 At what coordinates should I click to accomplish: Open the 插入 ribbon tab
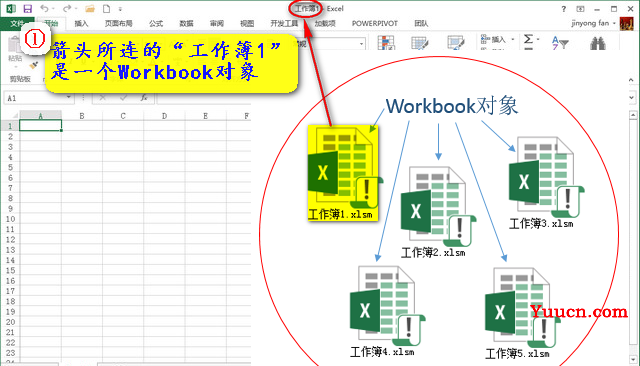(x=81, y=24)
